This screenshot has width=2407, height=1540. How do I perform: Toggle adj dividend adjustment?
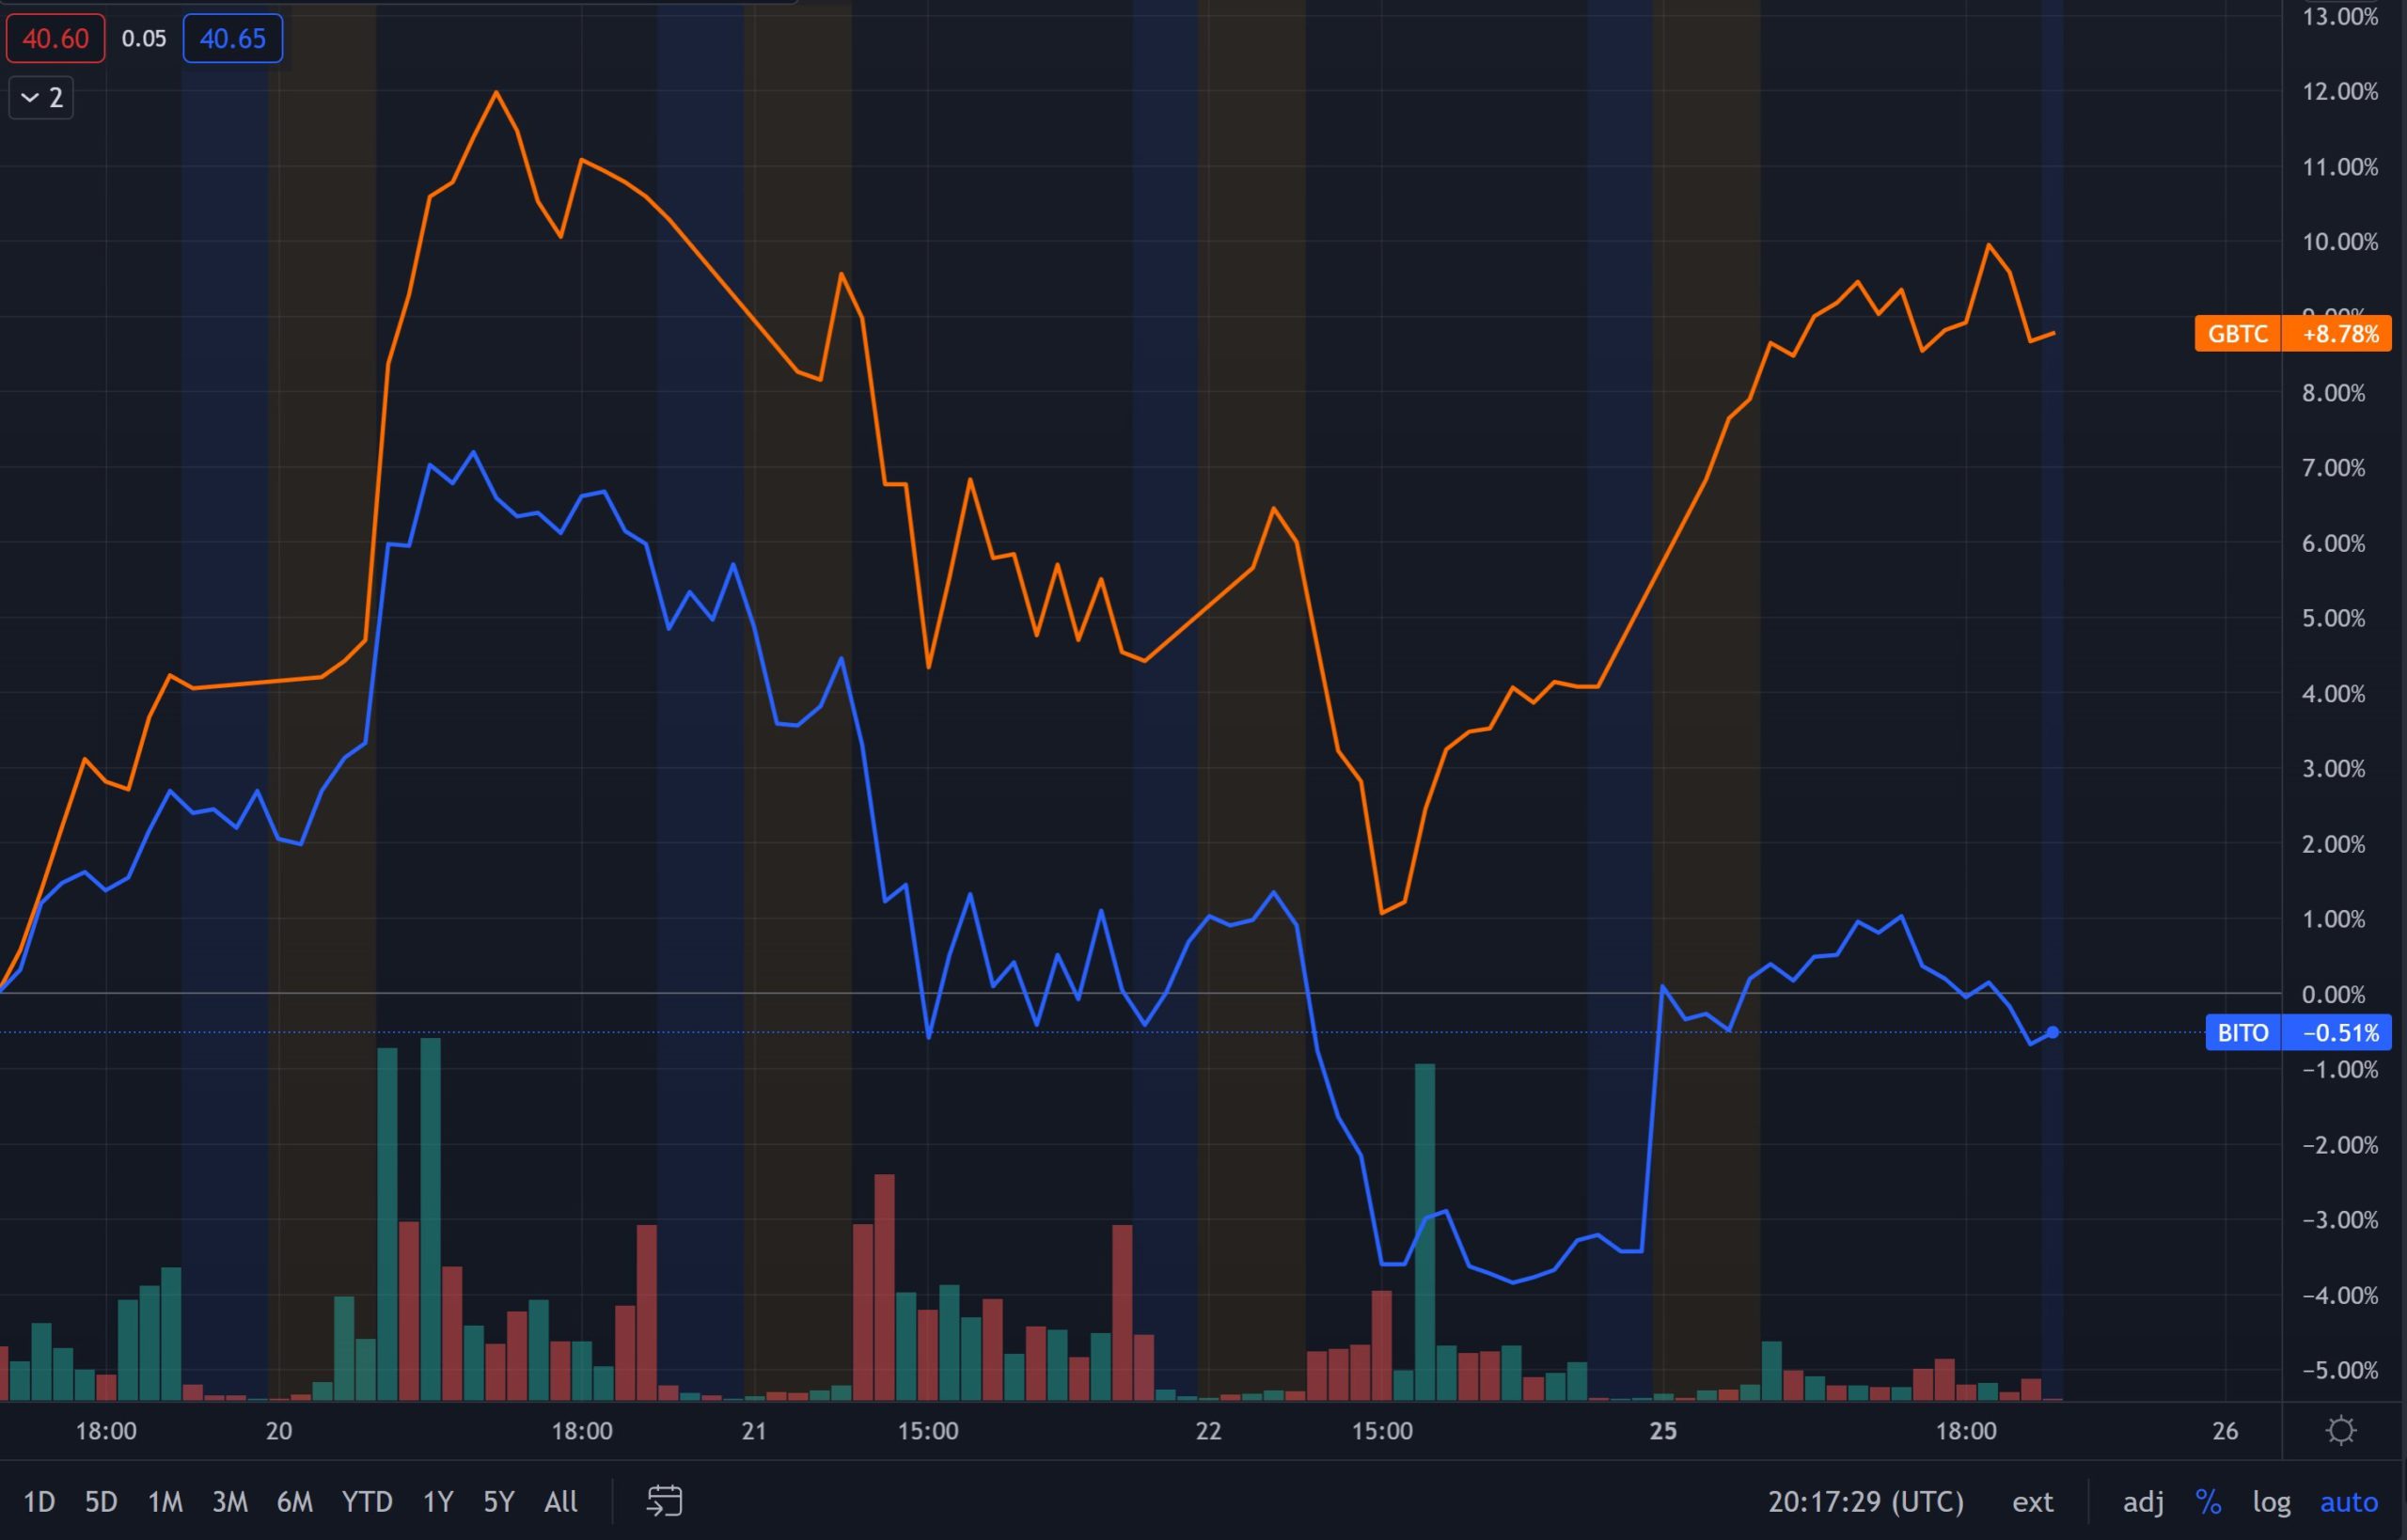click(x=2143, y=1501)
